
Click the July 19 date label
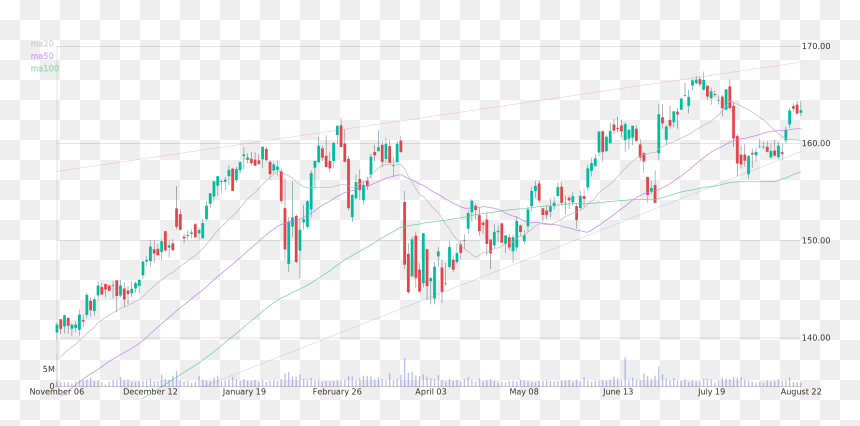pos(712,392)
